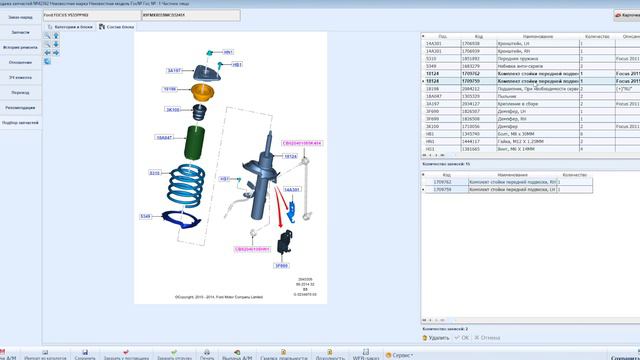Click label 14A301 on the diagram
Image resolution: width=640 pixels, height=360 pixels.
[292, 190]
